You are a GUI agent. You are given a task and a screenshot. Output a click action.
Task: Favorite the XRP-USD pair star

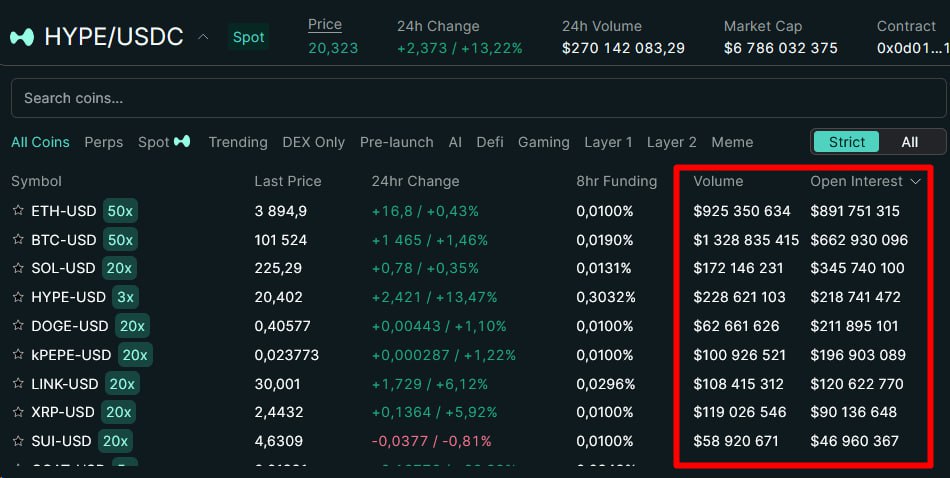[x=18, y=412]
